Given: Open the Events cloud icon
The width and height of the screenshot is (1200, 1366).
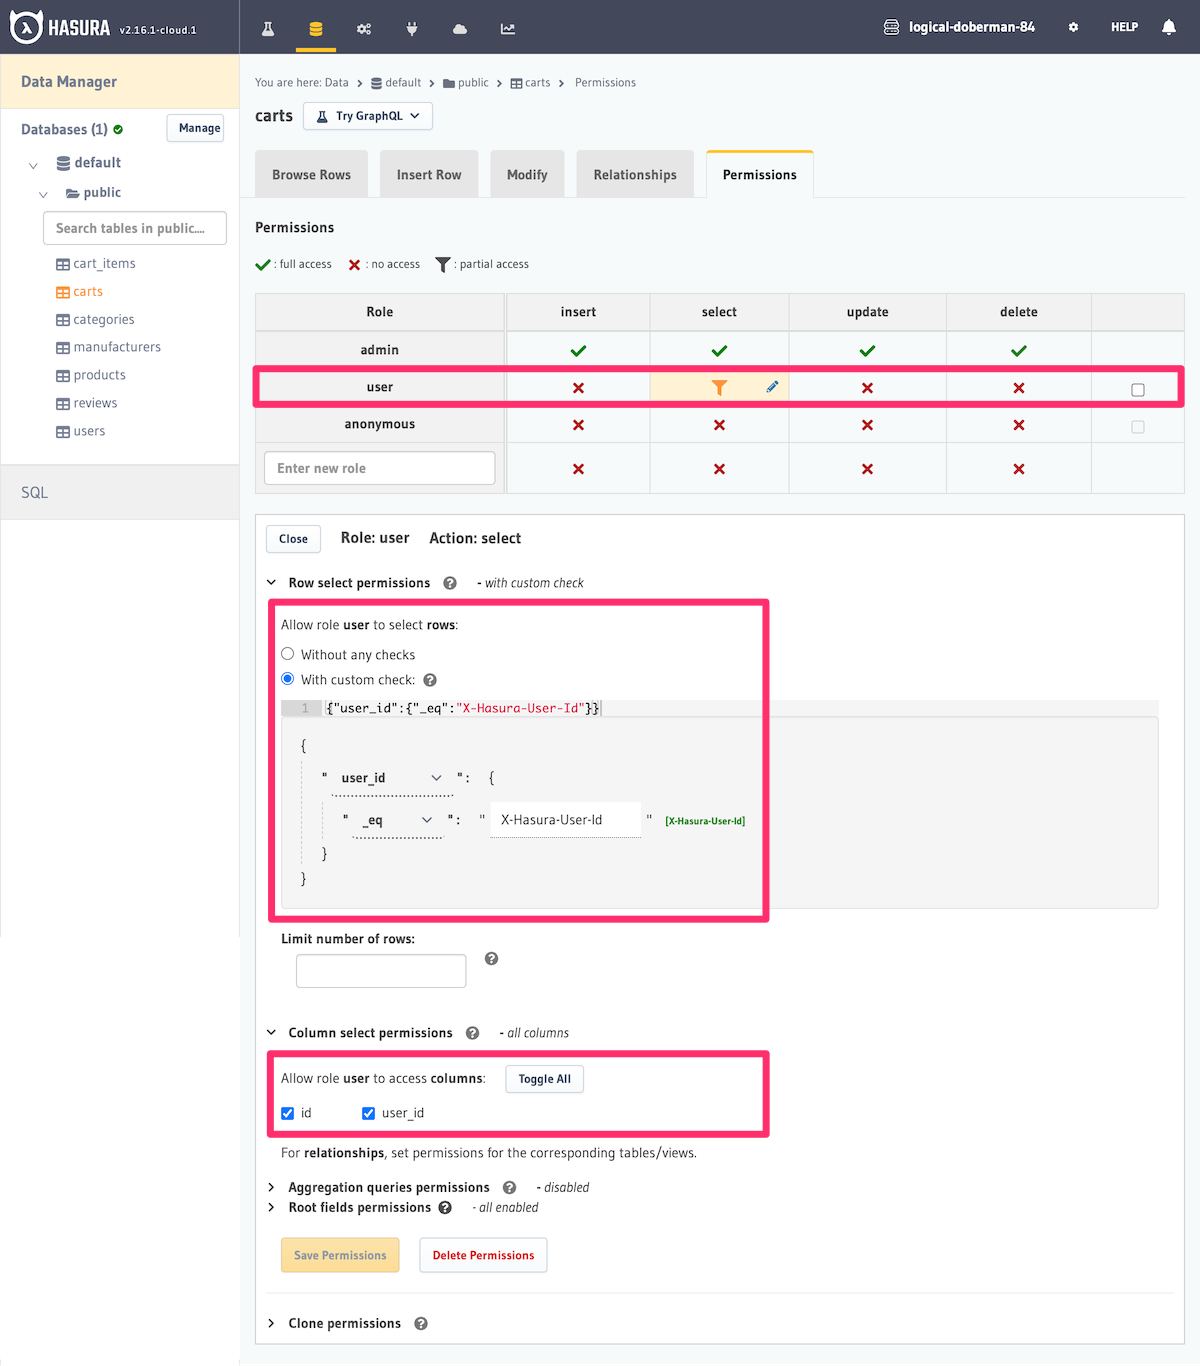Looking at the screenshot, I should pyautogui.click(x=460, y=29).
